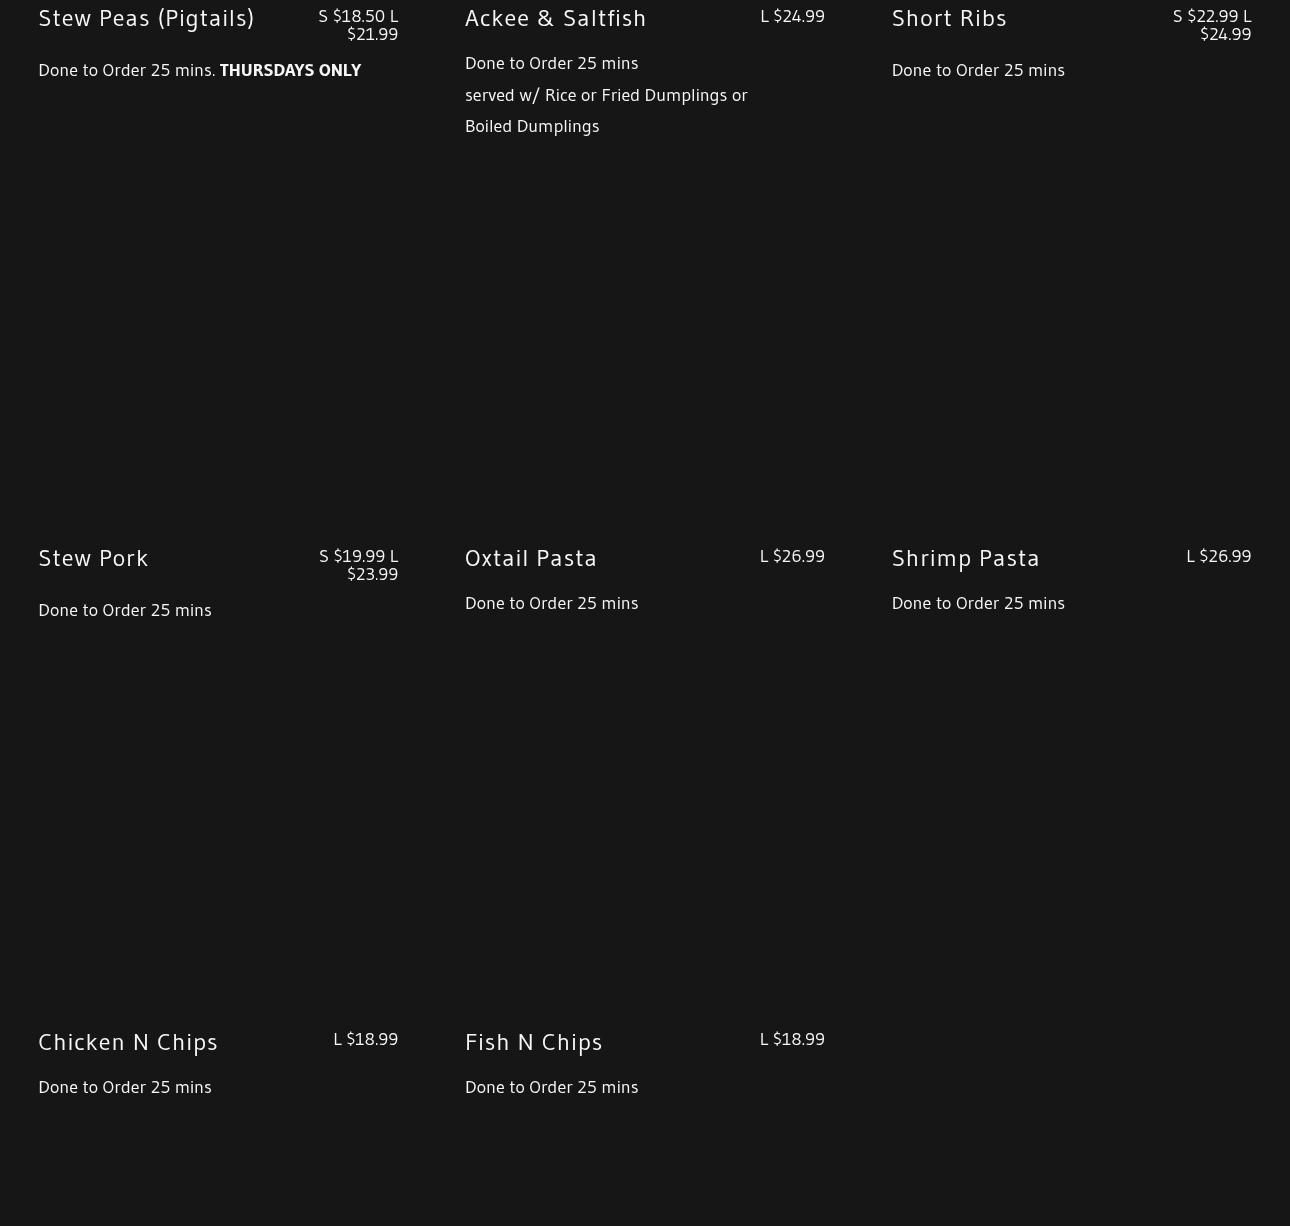The image size is (1290, 1226).
Task: Select the Ackee & Saltfish menu heading
Action: (555, 18)
